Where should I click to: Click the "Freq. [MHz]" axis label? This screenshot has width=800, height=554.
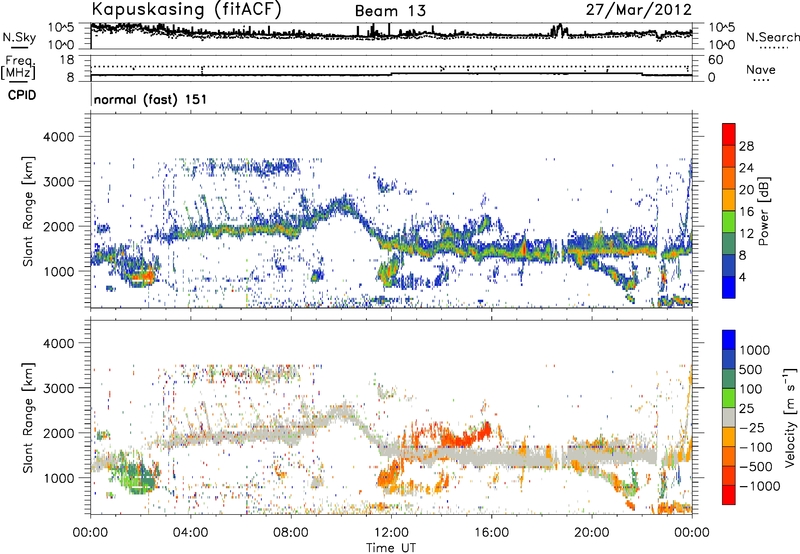click(18, 68)
